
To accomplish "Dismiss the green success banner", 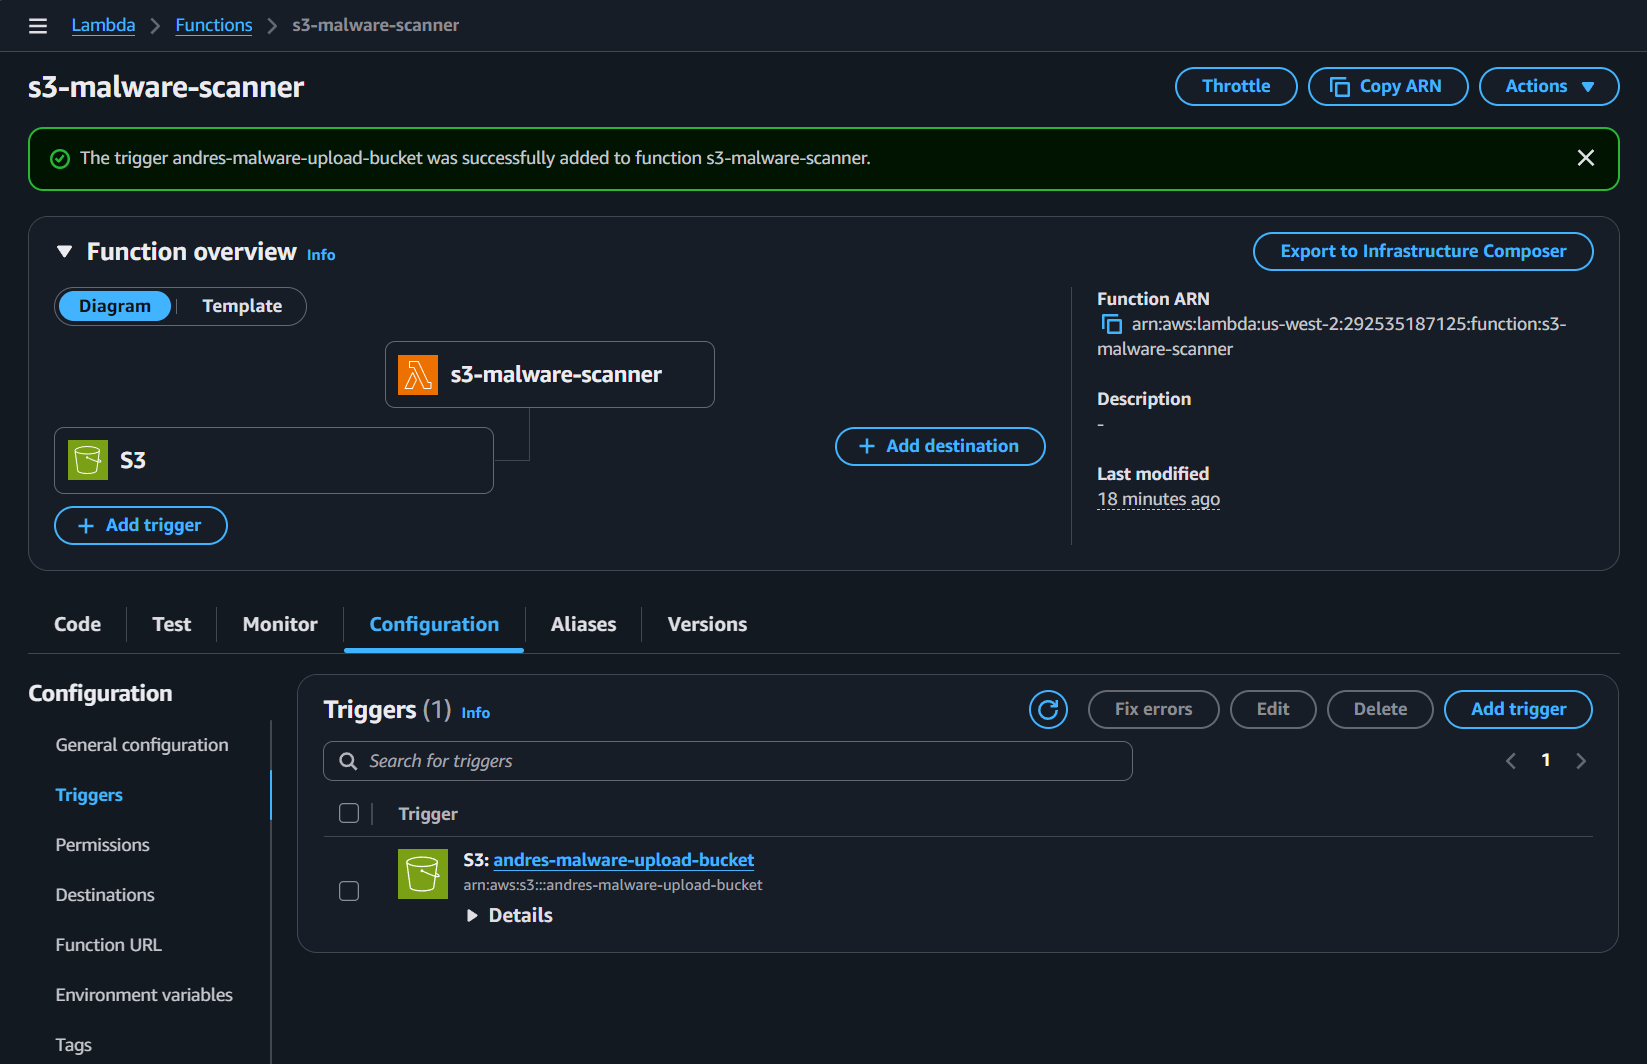I will [1586, 158].
